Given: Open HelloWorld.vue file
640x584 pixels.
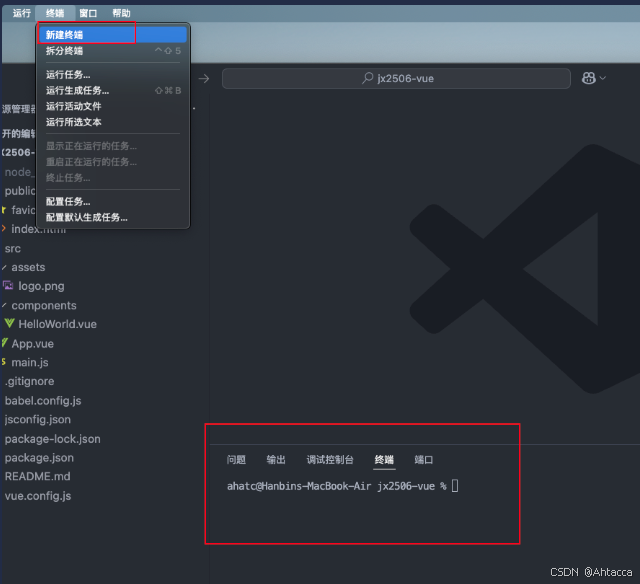Looking at the screenshot, I should click(x=58, y=324).
